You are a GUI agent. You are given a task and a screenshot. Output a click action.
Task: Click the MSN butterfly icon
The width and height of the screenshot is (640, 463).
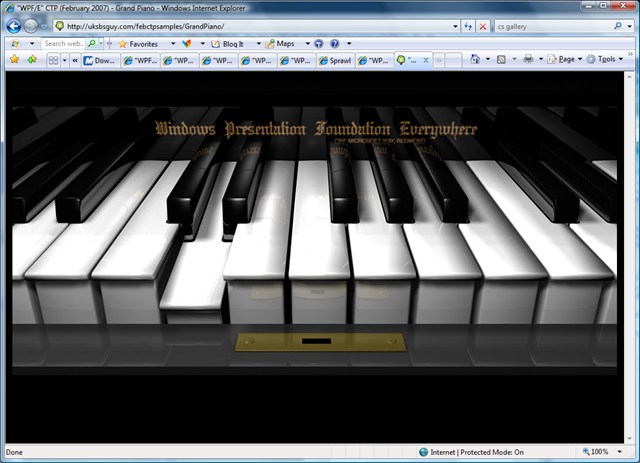pos(187,44)
